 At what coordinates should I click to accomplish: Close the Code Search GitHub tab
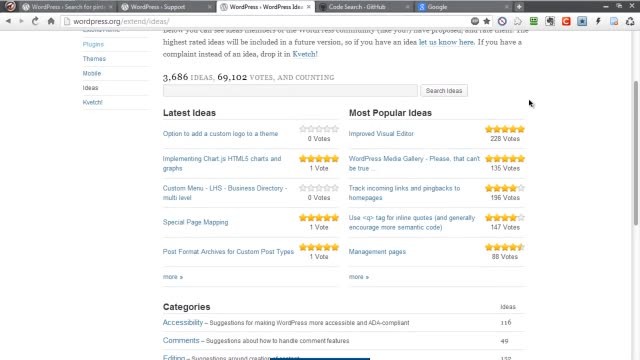click(407, 7)
